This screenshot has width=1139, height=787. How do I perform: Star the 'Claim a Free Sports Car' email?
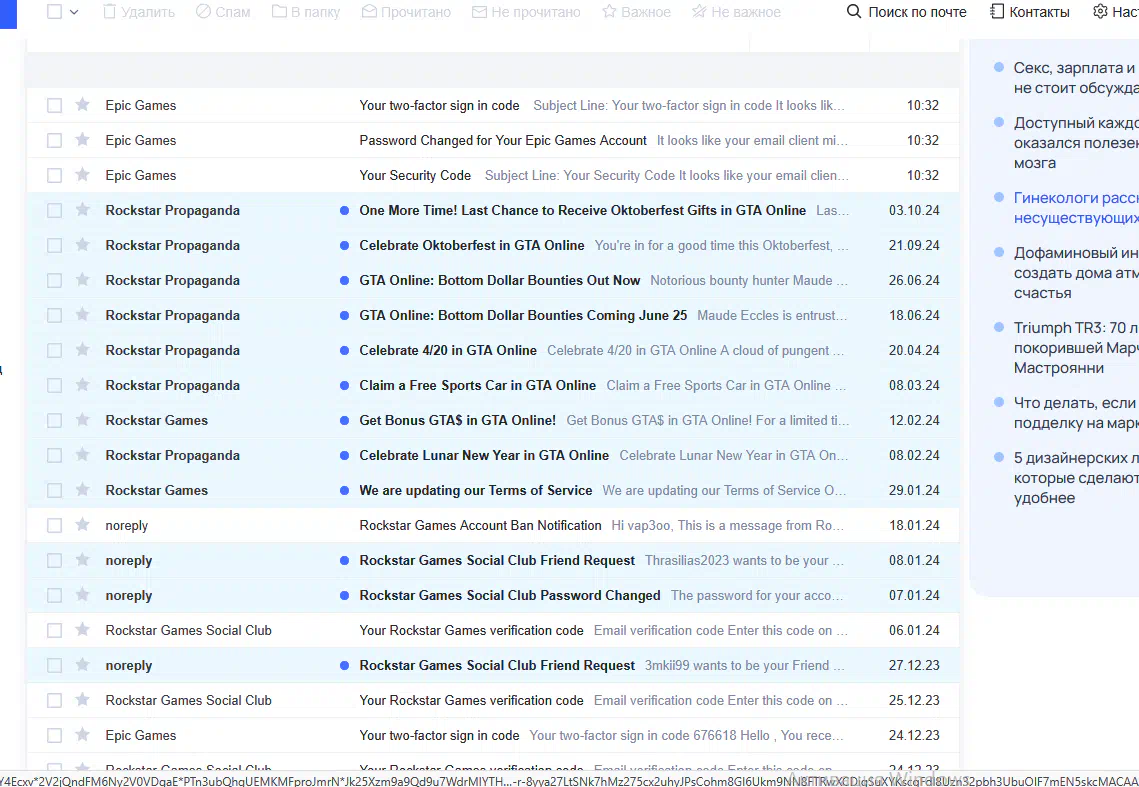pos(83,384)
